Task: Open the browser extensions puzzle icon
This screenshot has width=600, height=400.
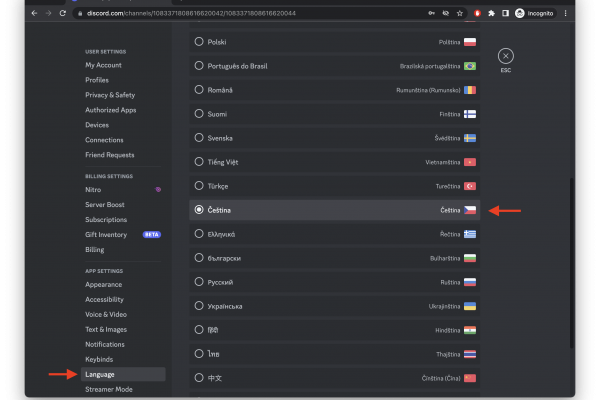Action: click(491, 13)
